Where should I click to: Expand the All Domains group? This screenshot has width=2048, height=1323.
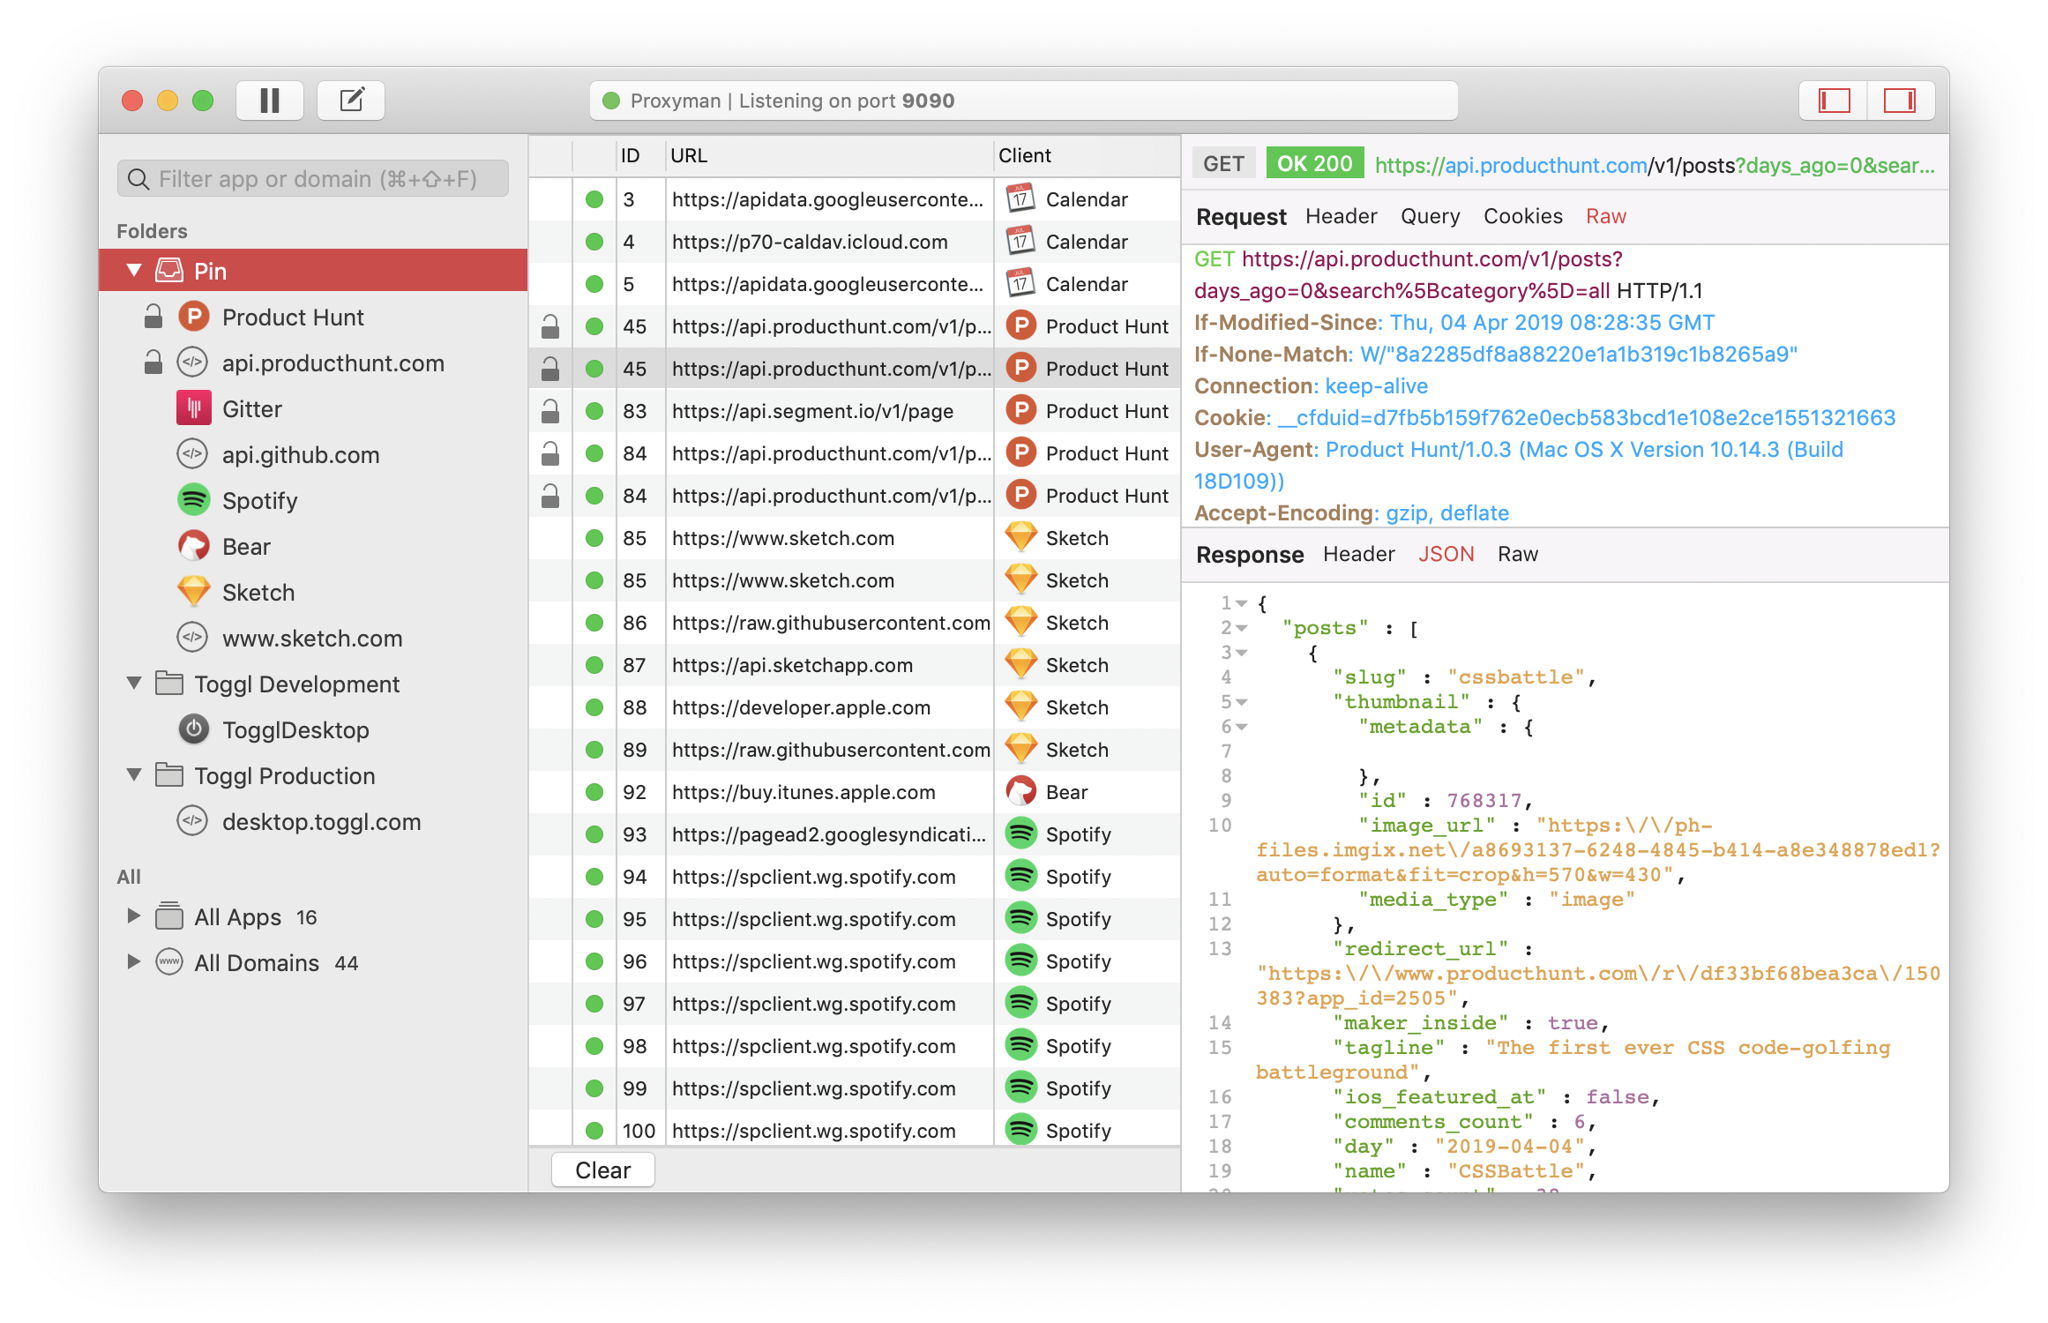(133, 962)
